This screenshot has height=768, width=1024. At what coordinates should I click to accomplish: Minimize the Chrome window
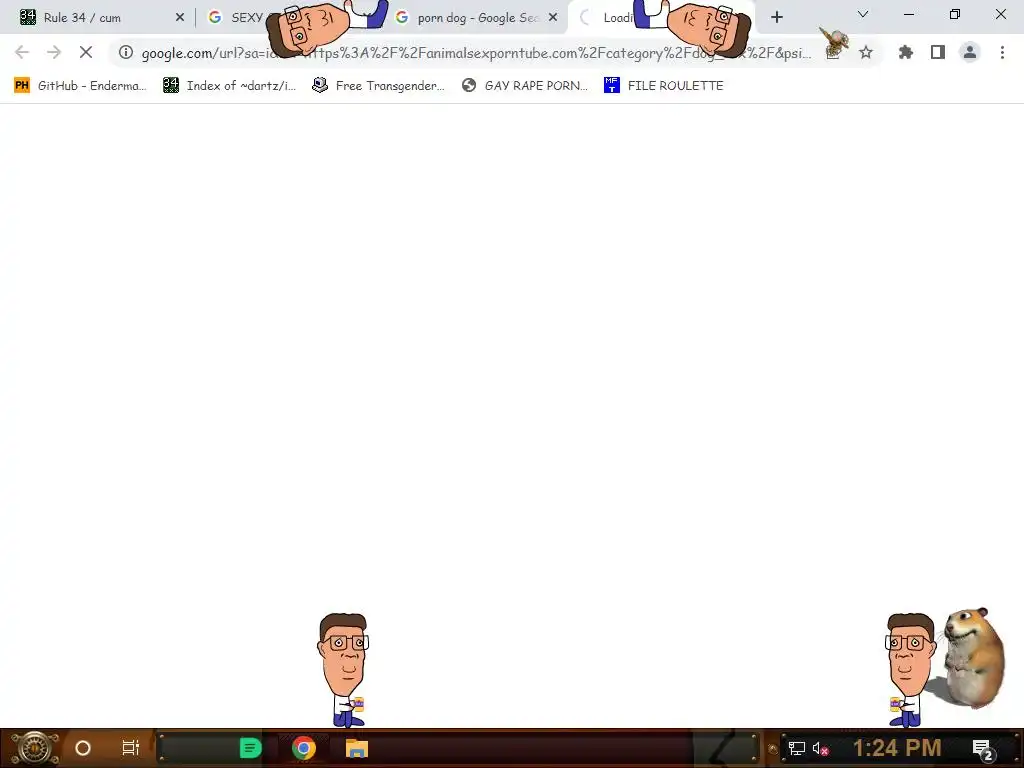[x=908, y=14]
